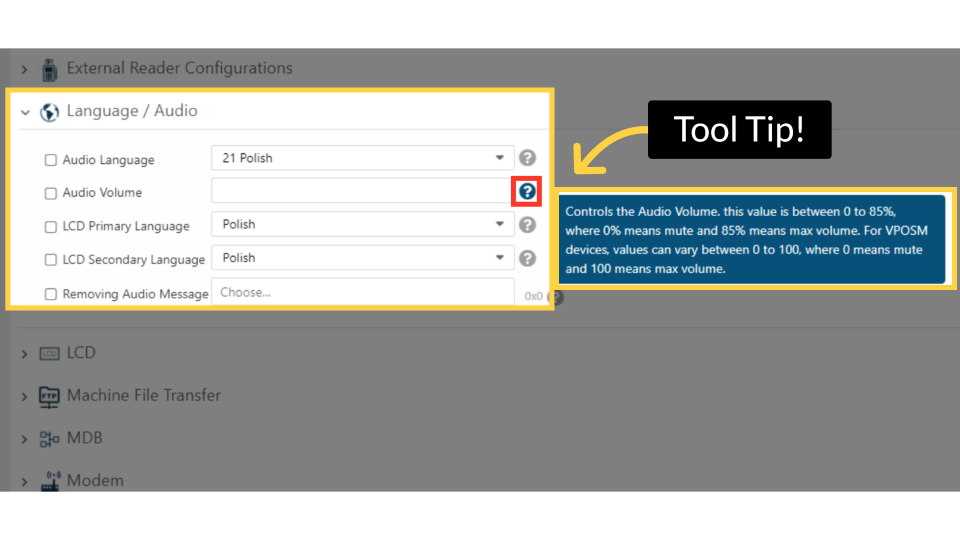The width and height of the screenshot is (960, 540).
Task: Click the Machine File Transfer FTP icon
Action: point(49,396)
